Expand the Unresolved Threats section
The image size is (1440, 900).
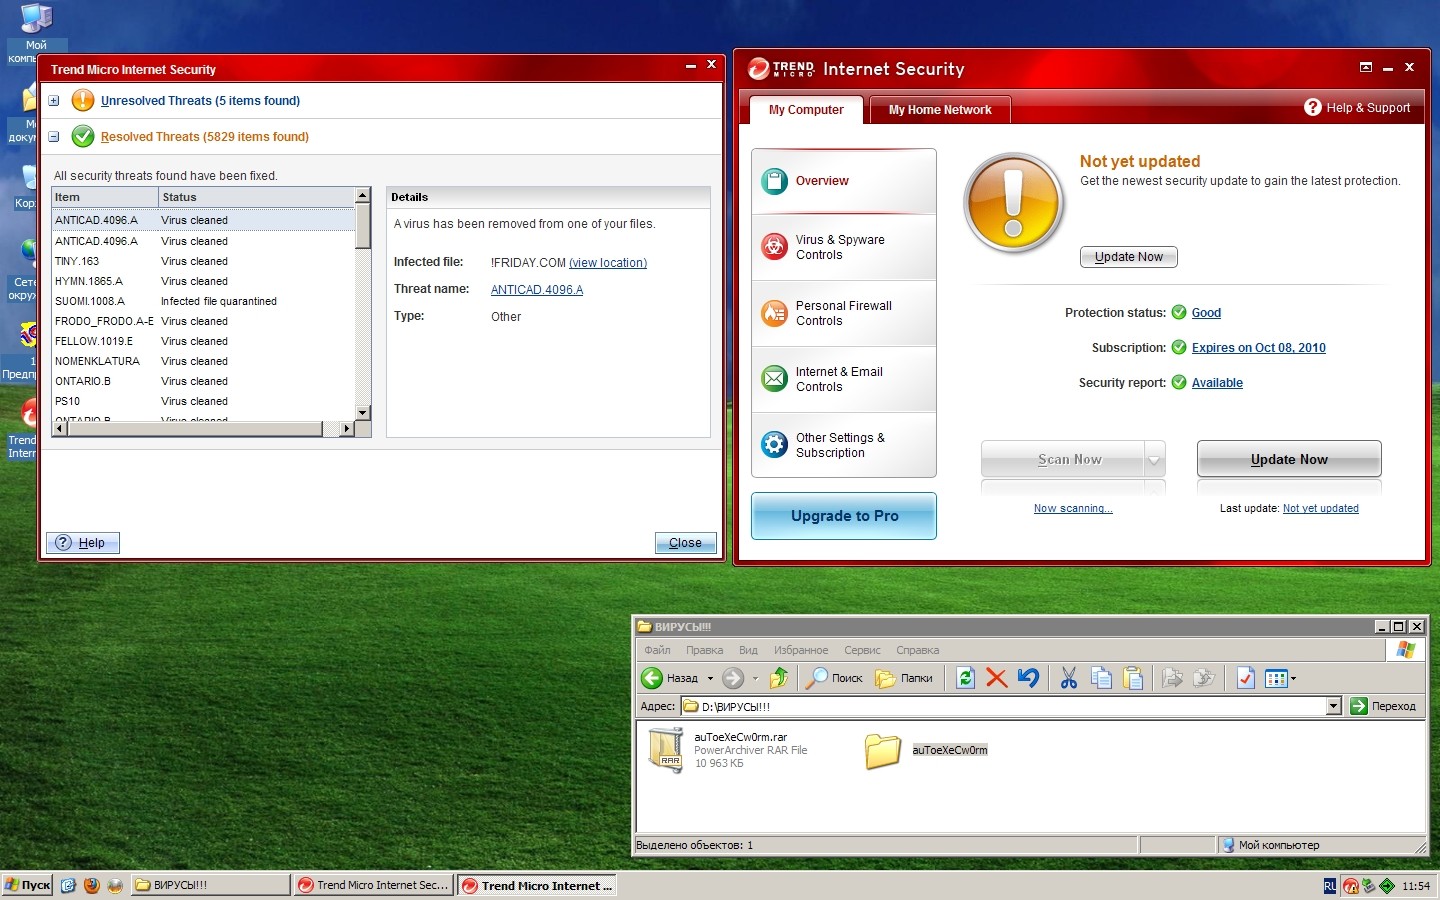pos(54,101)
